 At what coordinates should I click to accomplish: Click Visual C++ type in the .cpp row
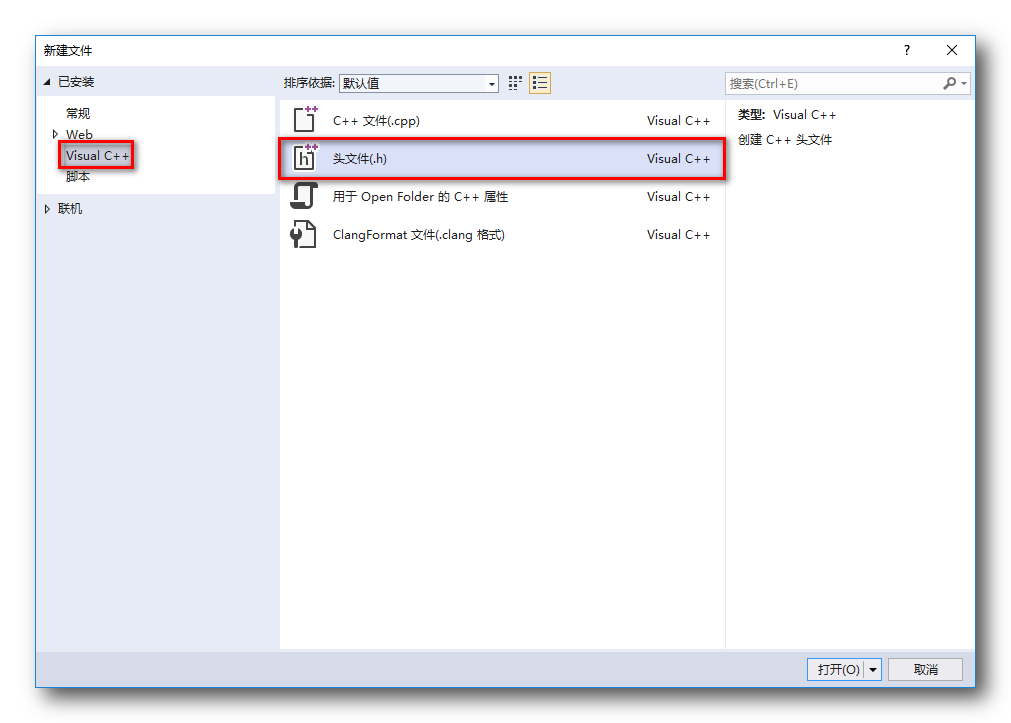tap(678, 121)
